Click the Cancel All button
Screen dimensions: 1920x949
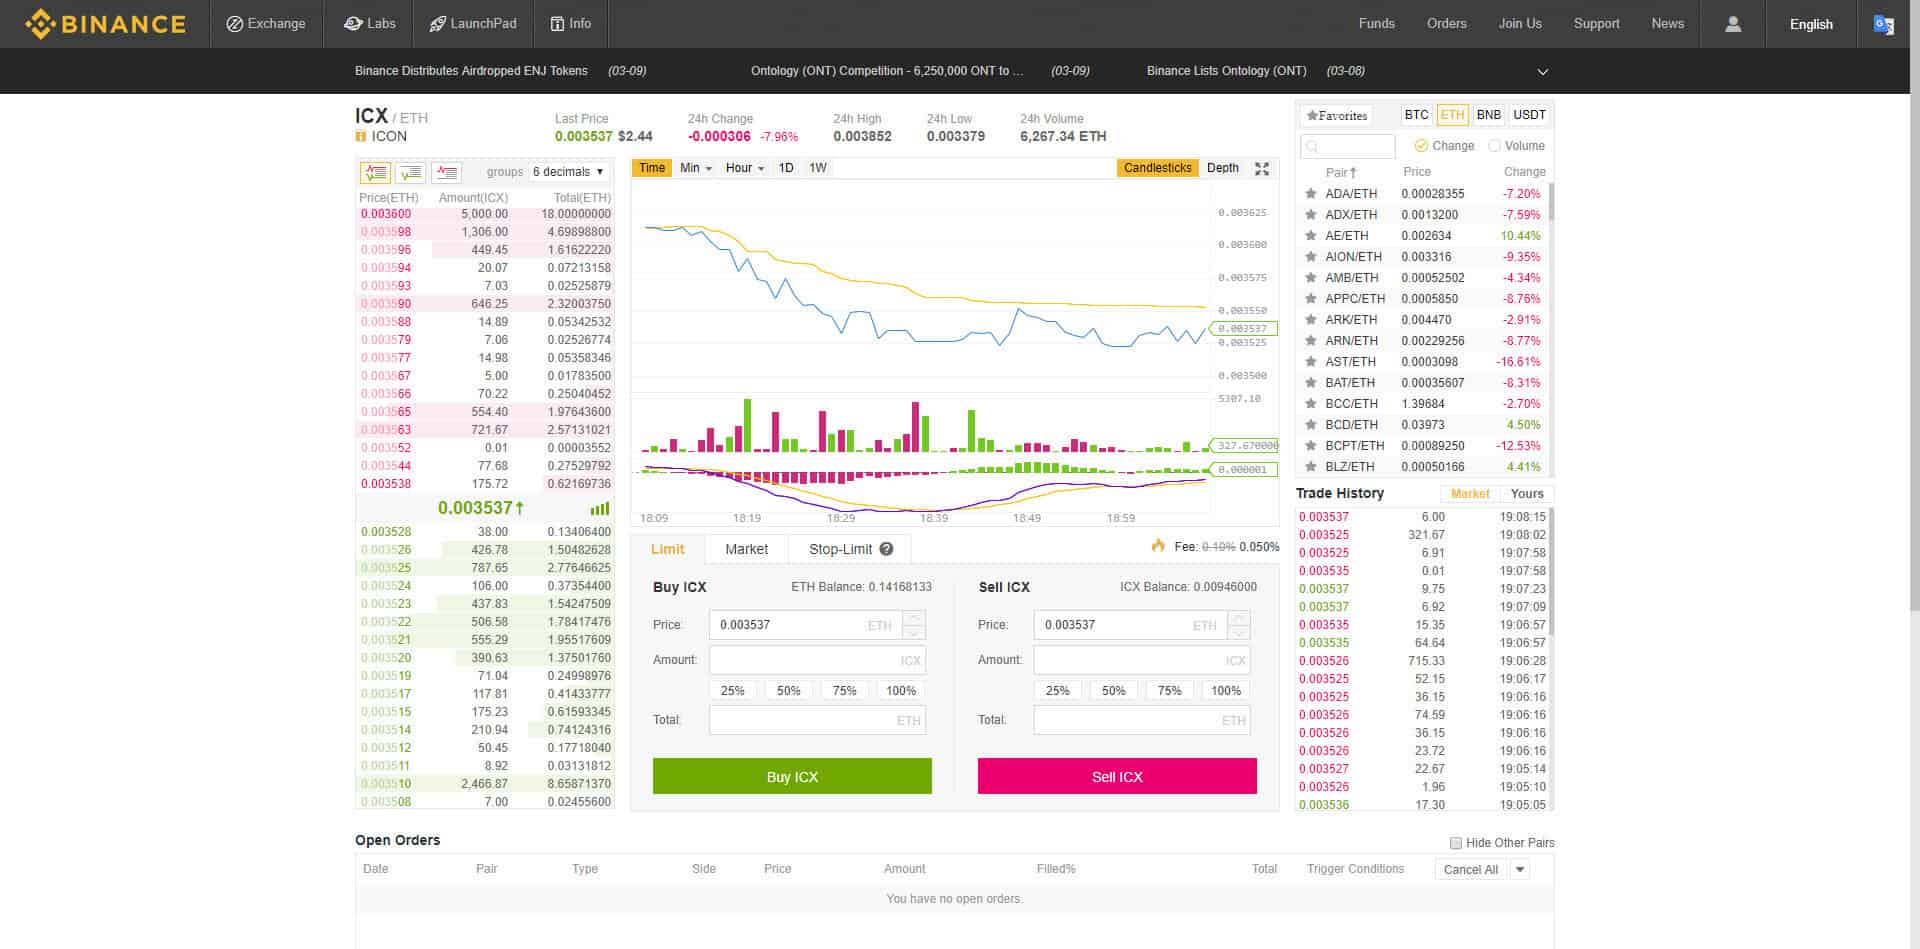pyautogui.click(x=1471, y=870)
